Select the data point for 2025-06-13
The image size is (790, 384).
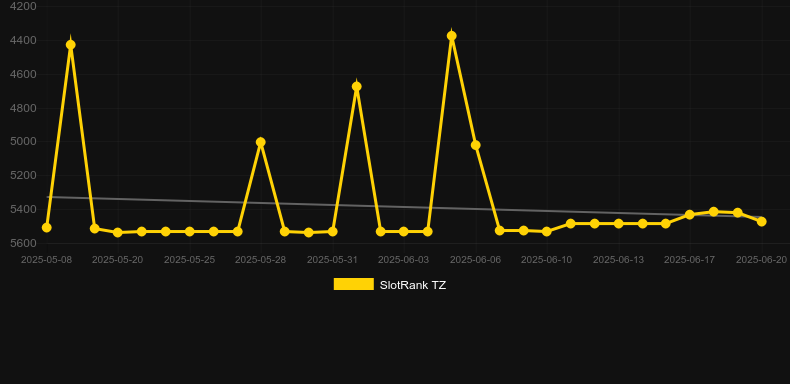618,223
